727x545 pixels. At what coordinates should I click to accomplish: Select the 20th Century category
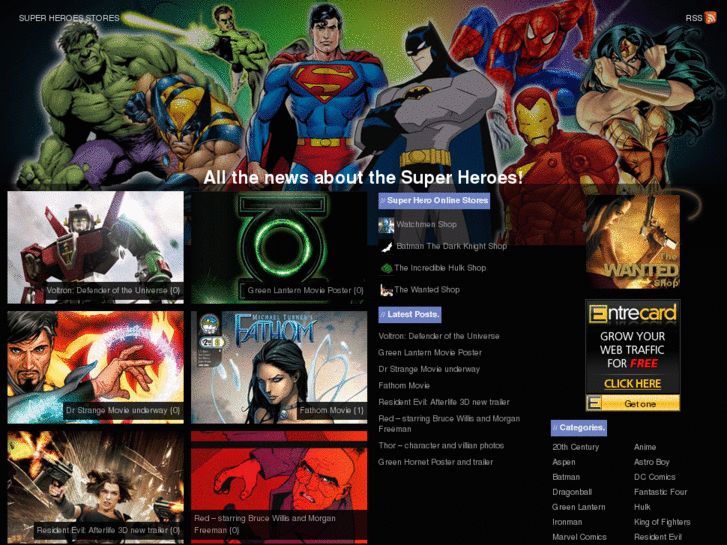pyautogui.click(x=575, y=447)
